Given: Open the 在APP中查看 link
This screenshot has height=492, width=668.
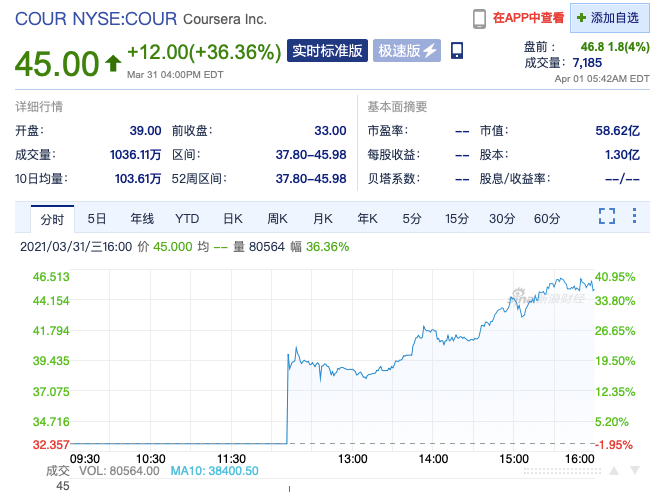Looking at the screenshot, I should point(528,18).
